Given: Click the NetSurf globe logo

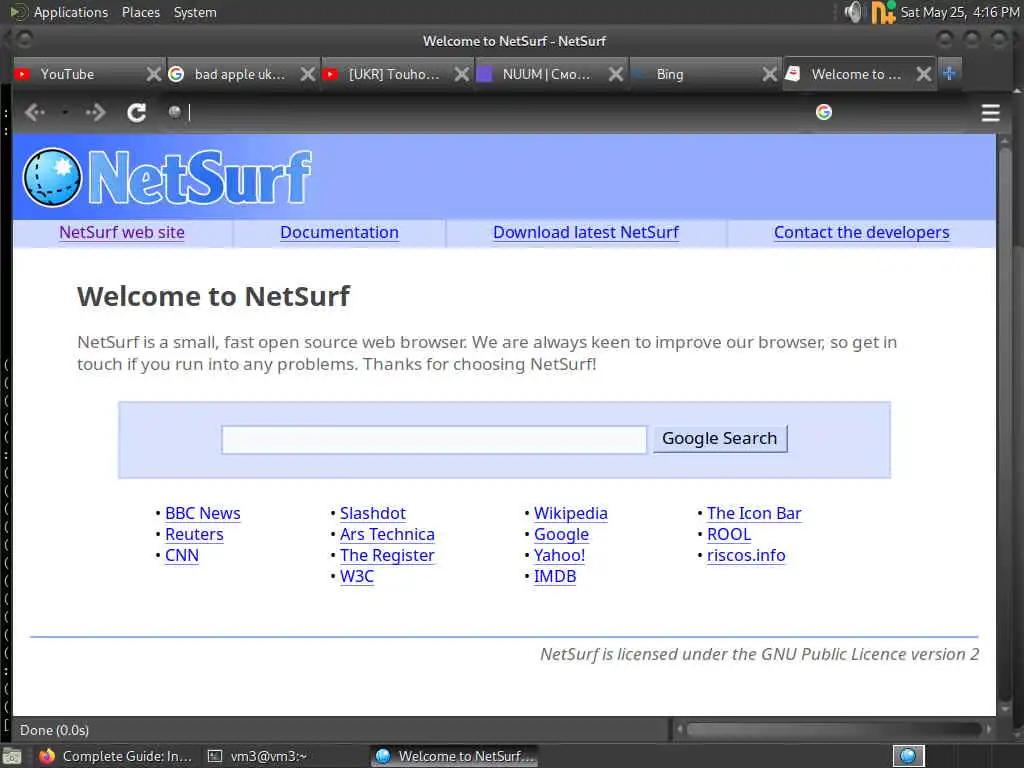Looking at the screenshot, I should coord(52,178).
